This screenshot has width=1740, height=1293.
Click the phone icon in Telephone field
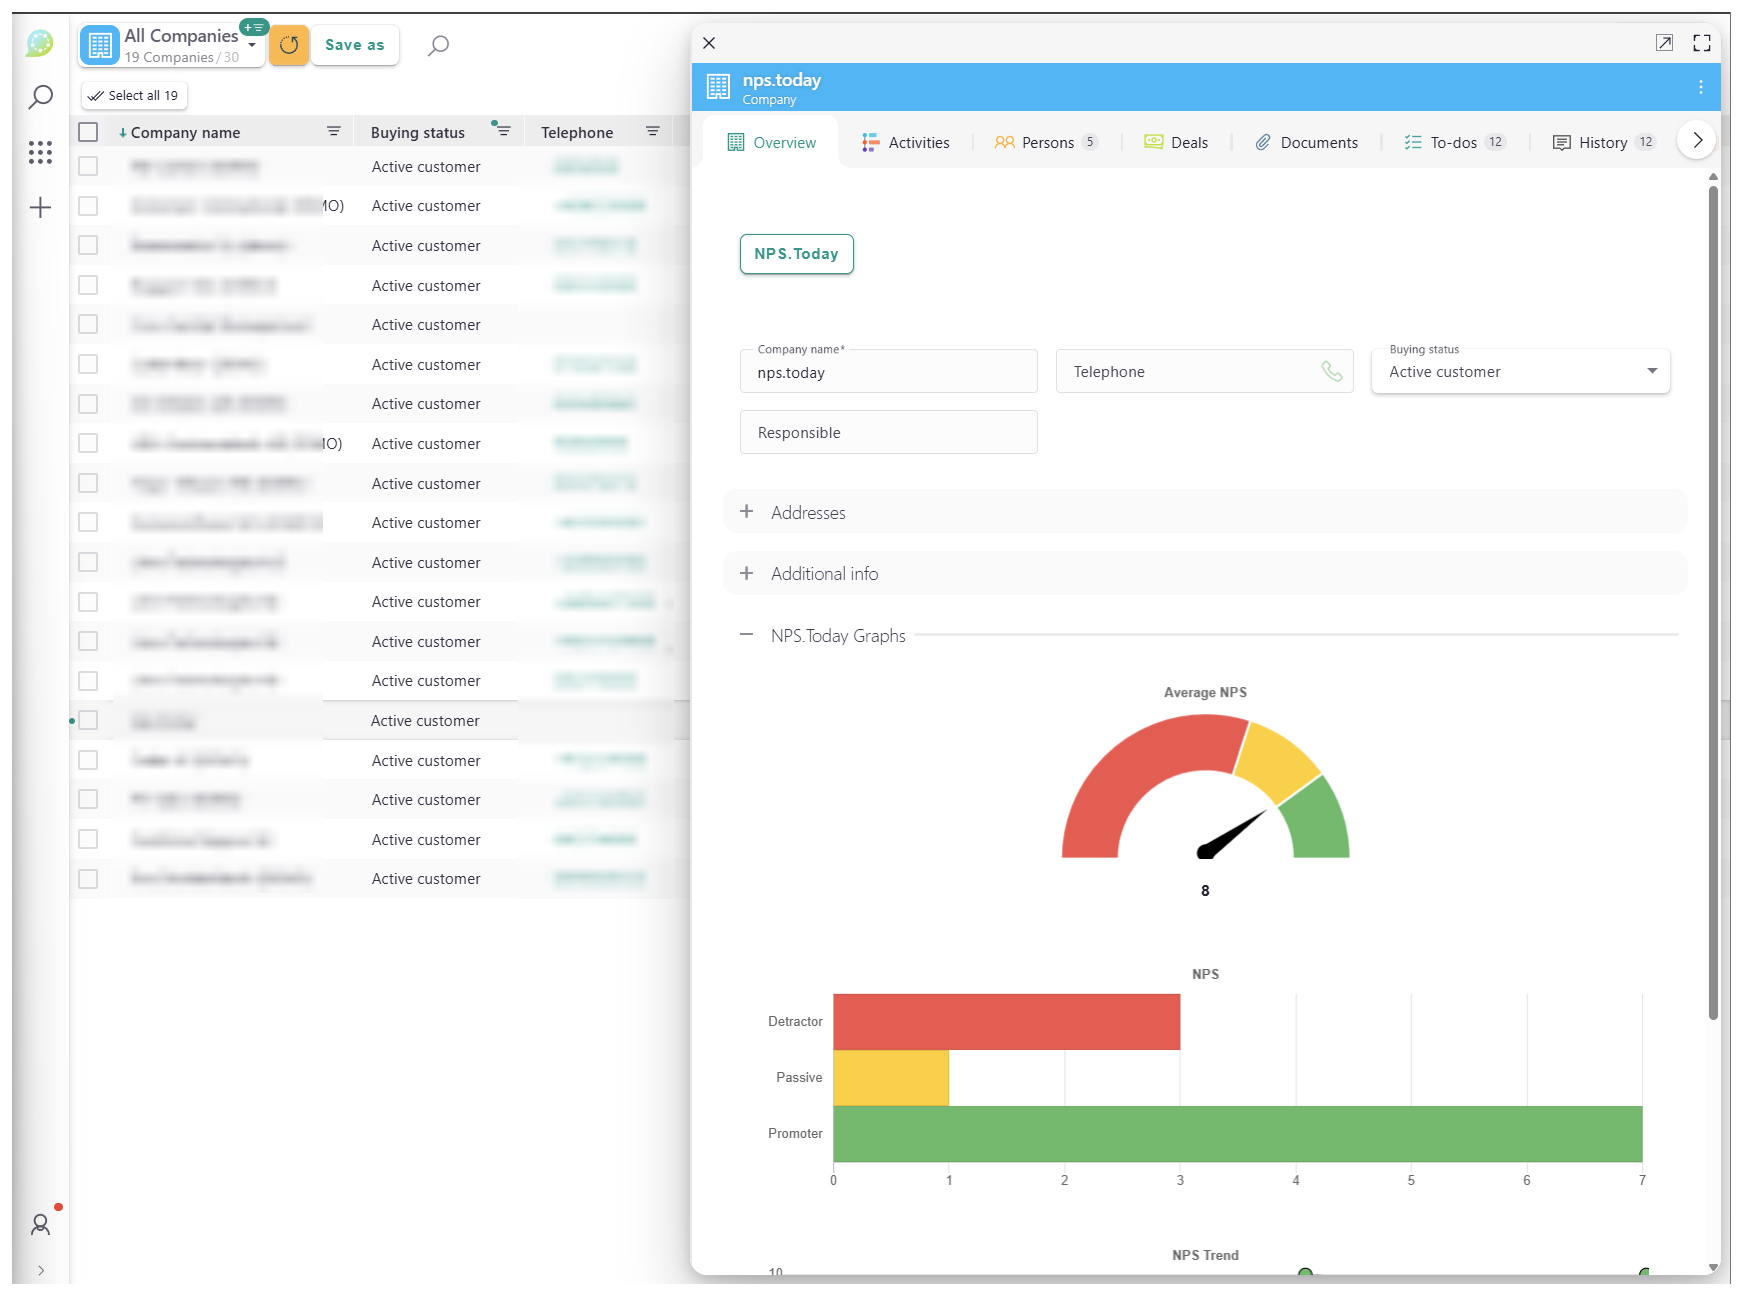tap(1331, 372)
